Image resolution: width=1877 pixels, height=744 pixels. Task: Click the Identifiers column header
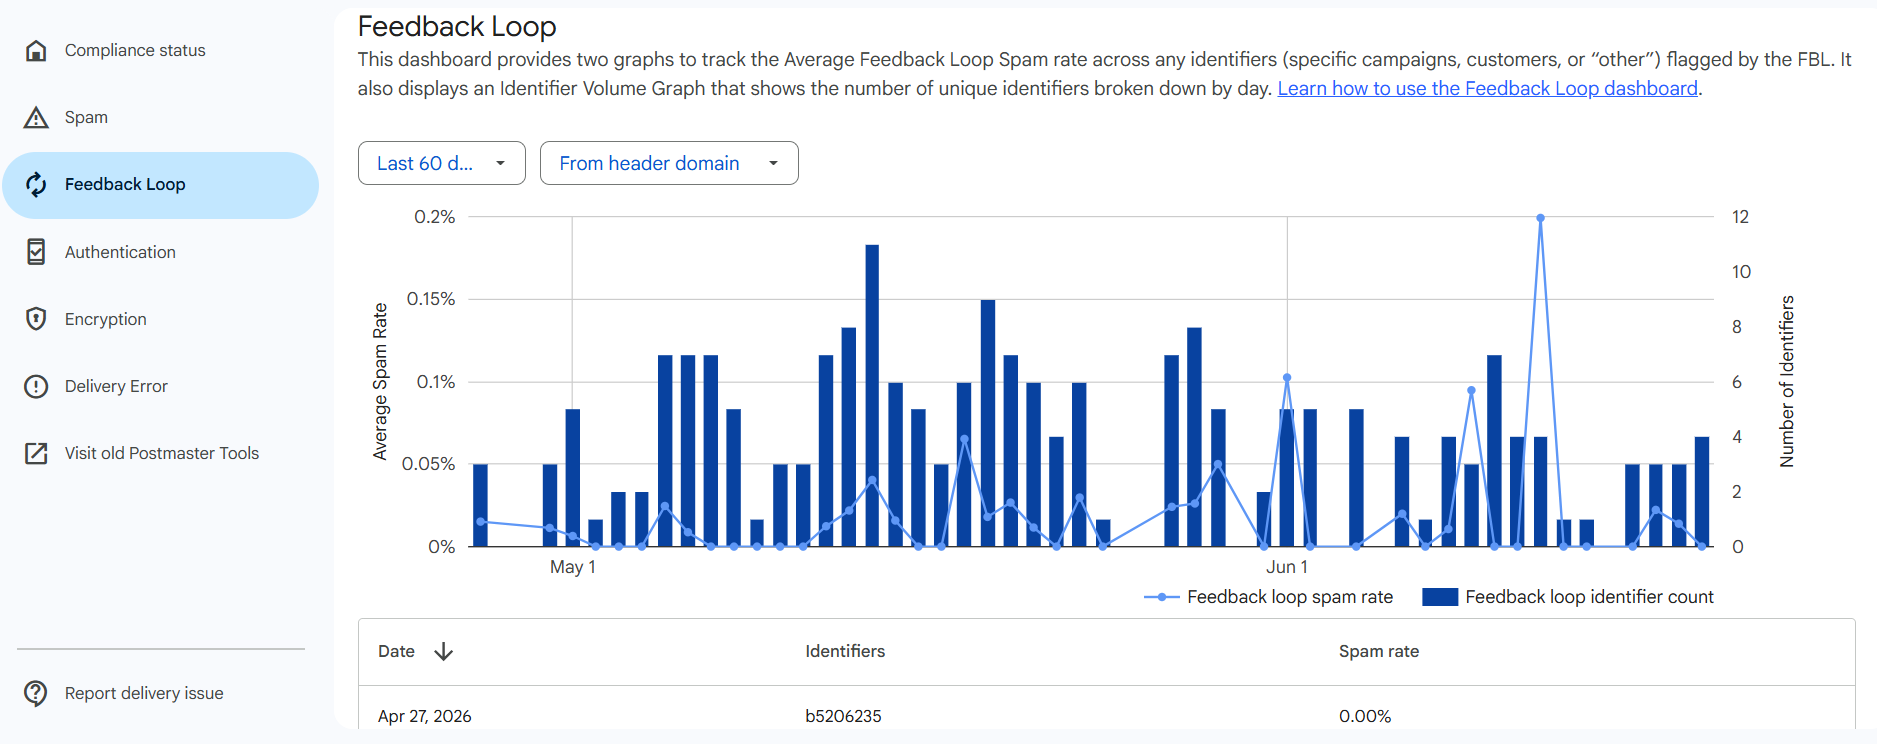pos(845,651)
